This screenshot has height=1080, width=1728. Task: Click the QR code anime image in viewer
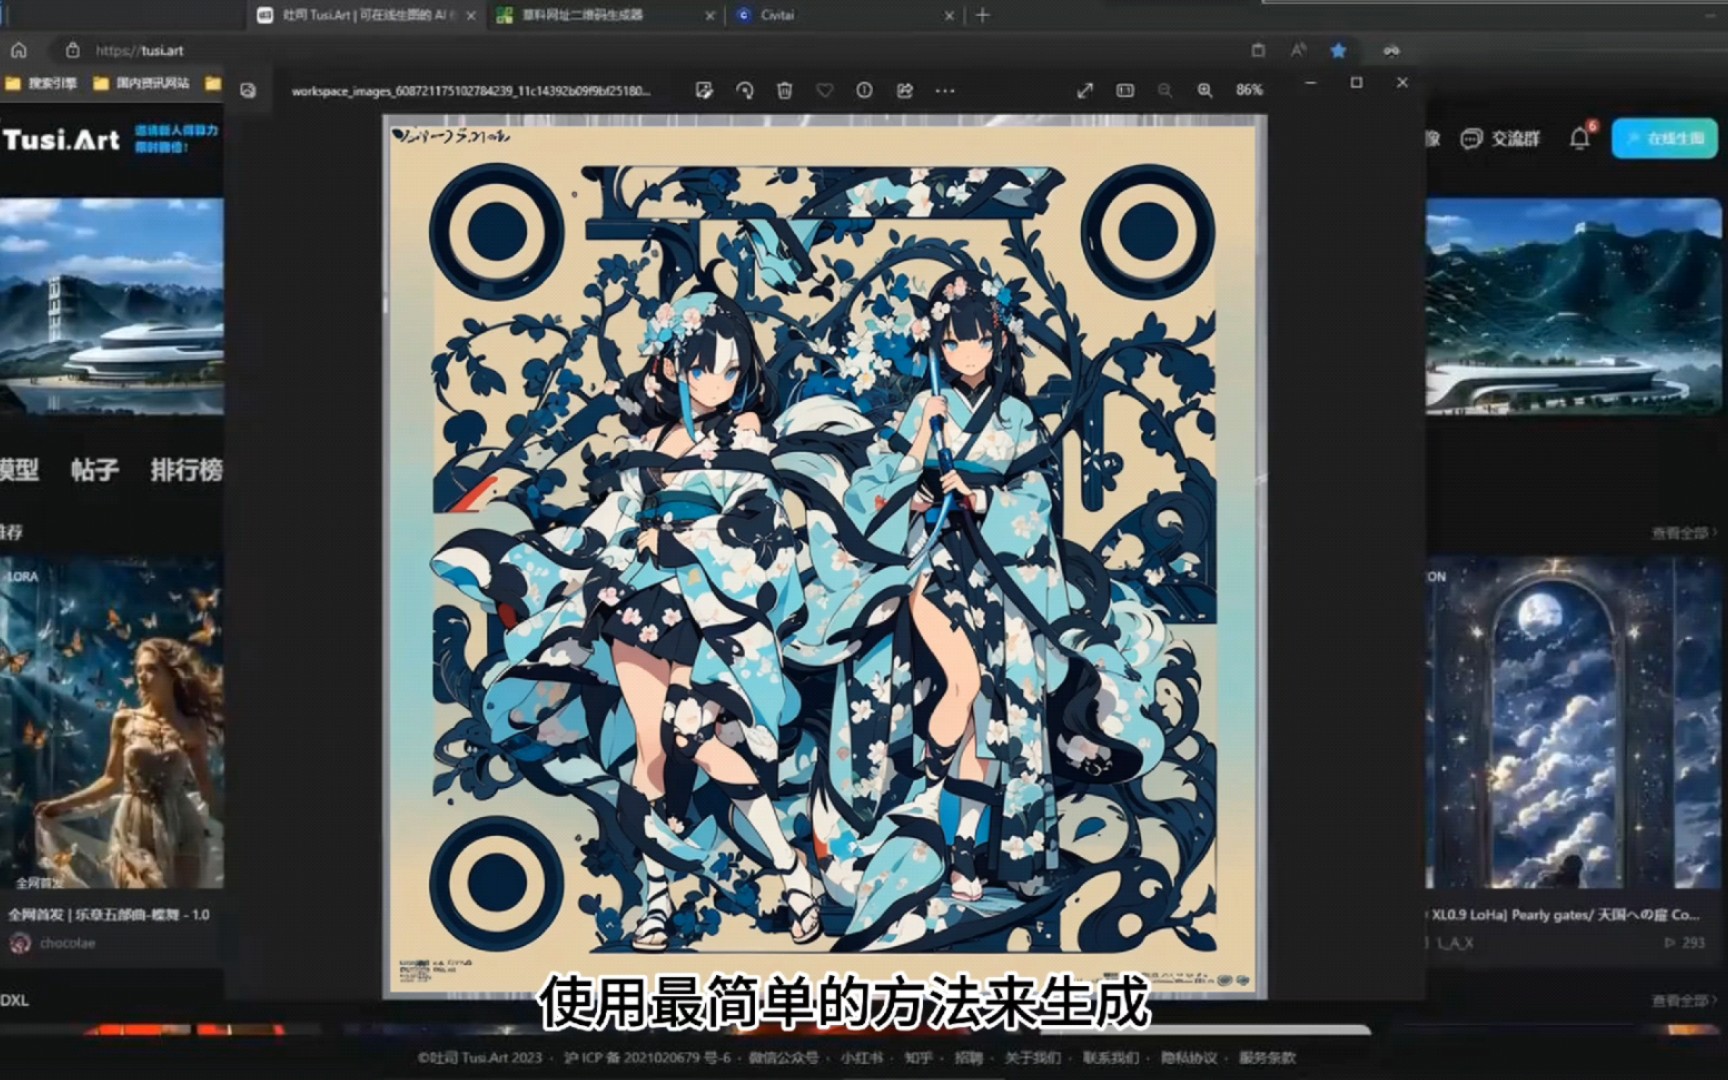click(x=825, y=557)
